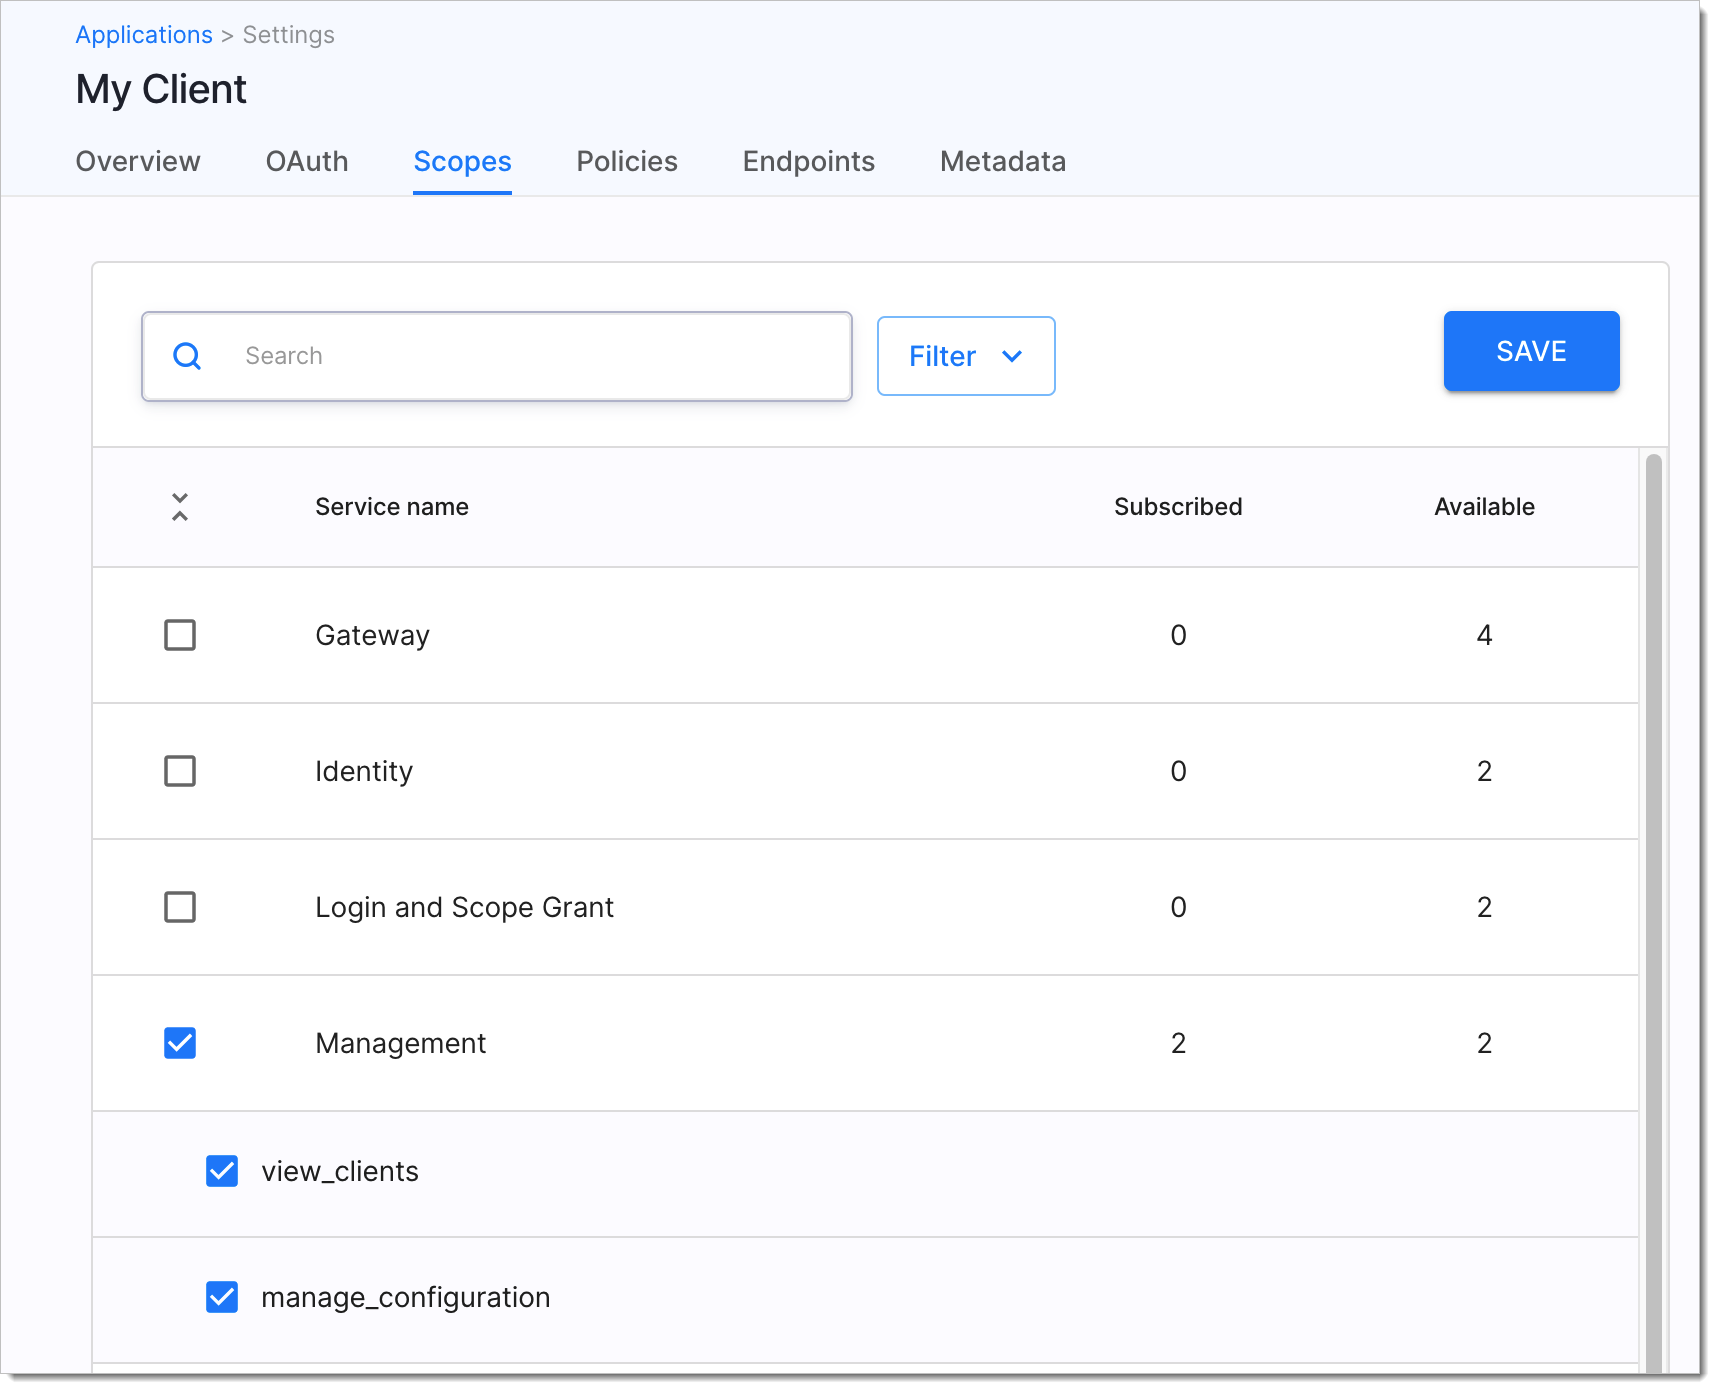Click the Subscribed column header
1715x1389 pixels.
pyautogui.click(x=1178, y=507)
